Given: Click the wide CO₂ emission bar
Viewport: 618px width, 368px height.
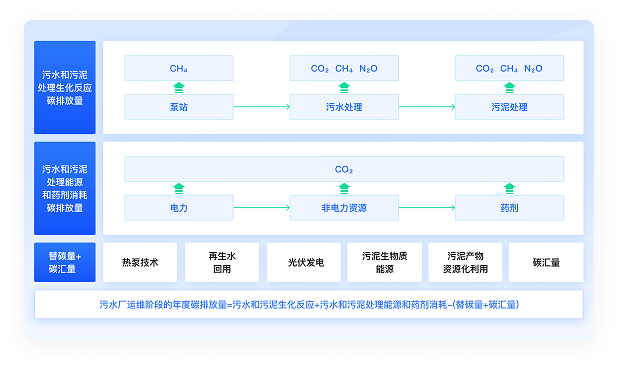Looking at the screenshot, I should [x=344, y=169].
